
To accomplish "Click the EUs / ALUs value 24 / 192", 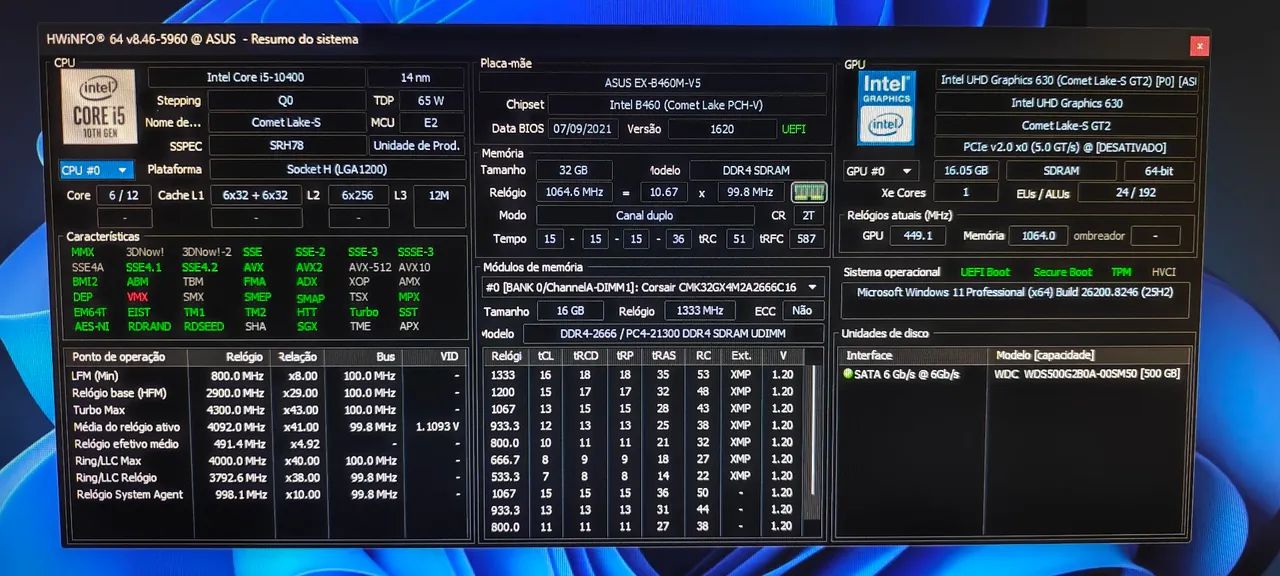I will pos(1135,193).
